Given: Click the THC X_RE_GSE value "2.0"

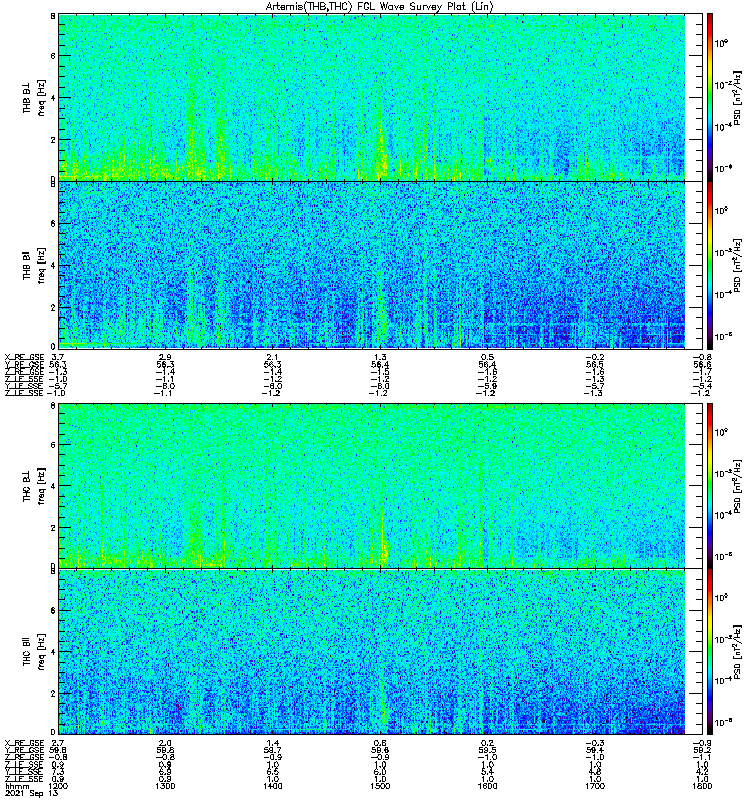Looking at the screenshot, I should click(x=165, y=743).
